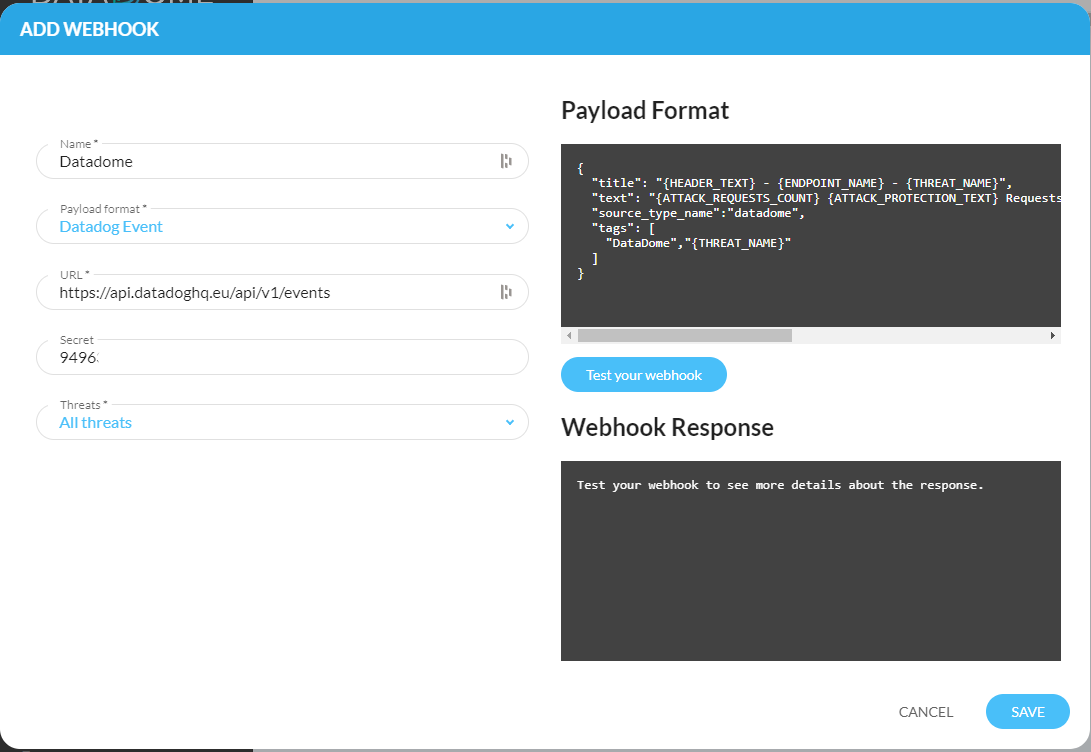Viewport: 1091px width, 752px height.
Task: Cancel the add webhook dialog
Action: [925, 712]
